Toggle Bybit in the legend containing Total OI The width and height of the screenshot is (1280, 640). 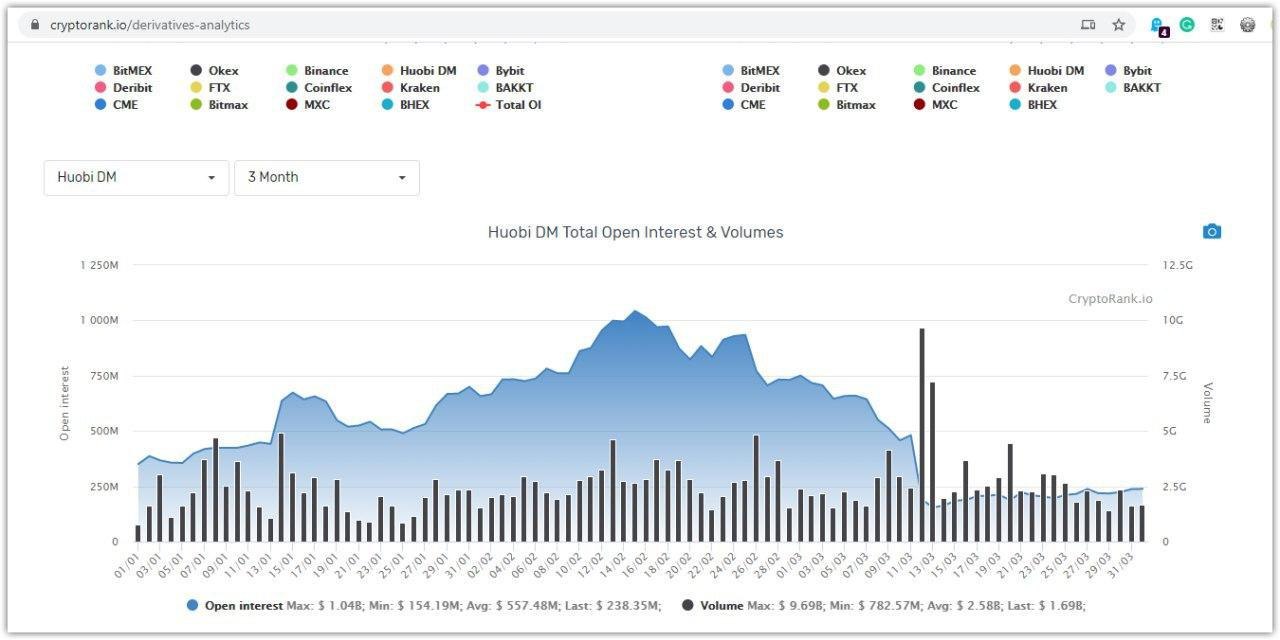click(x=501, y=71)
